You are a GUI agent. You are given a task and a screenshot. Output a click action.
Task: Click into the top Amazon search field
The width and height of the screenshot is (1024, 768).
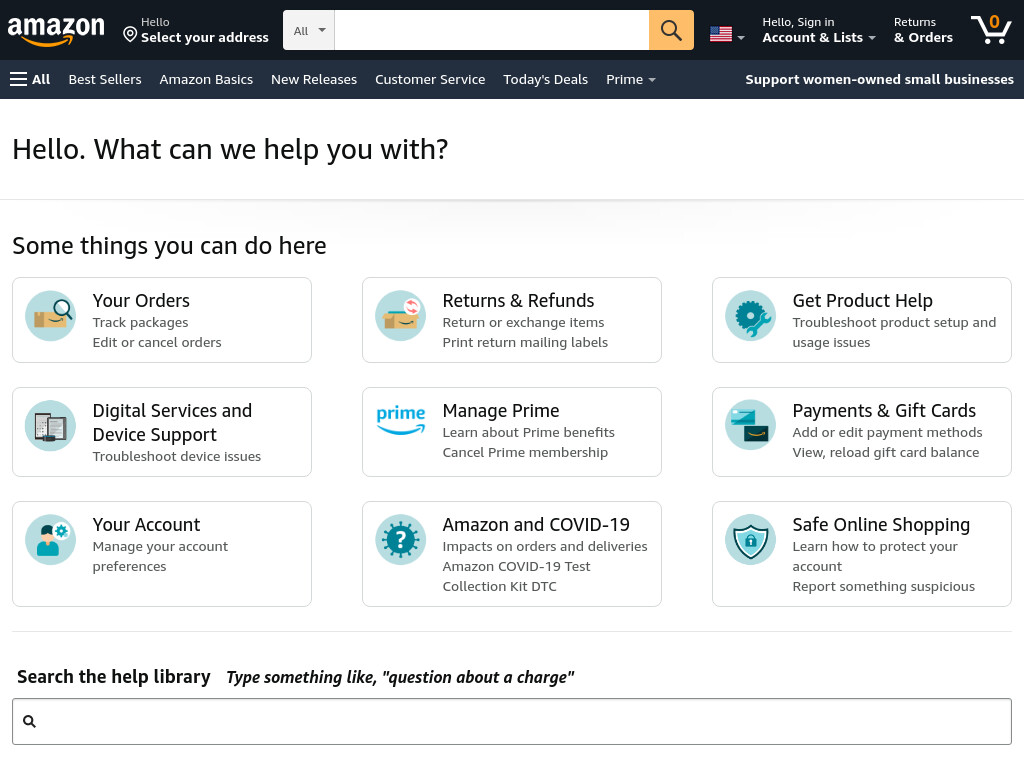click(492, 30)
